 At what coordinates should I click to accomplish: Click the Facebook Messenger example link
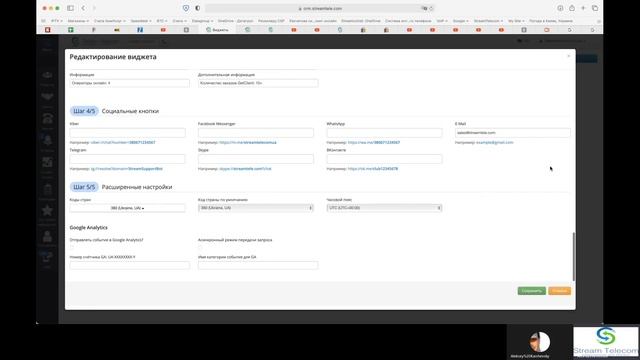248,142
